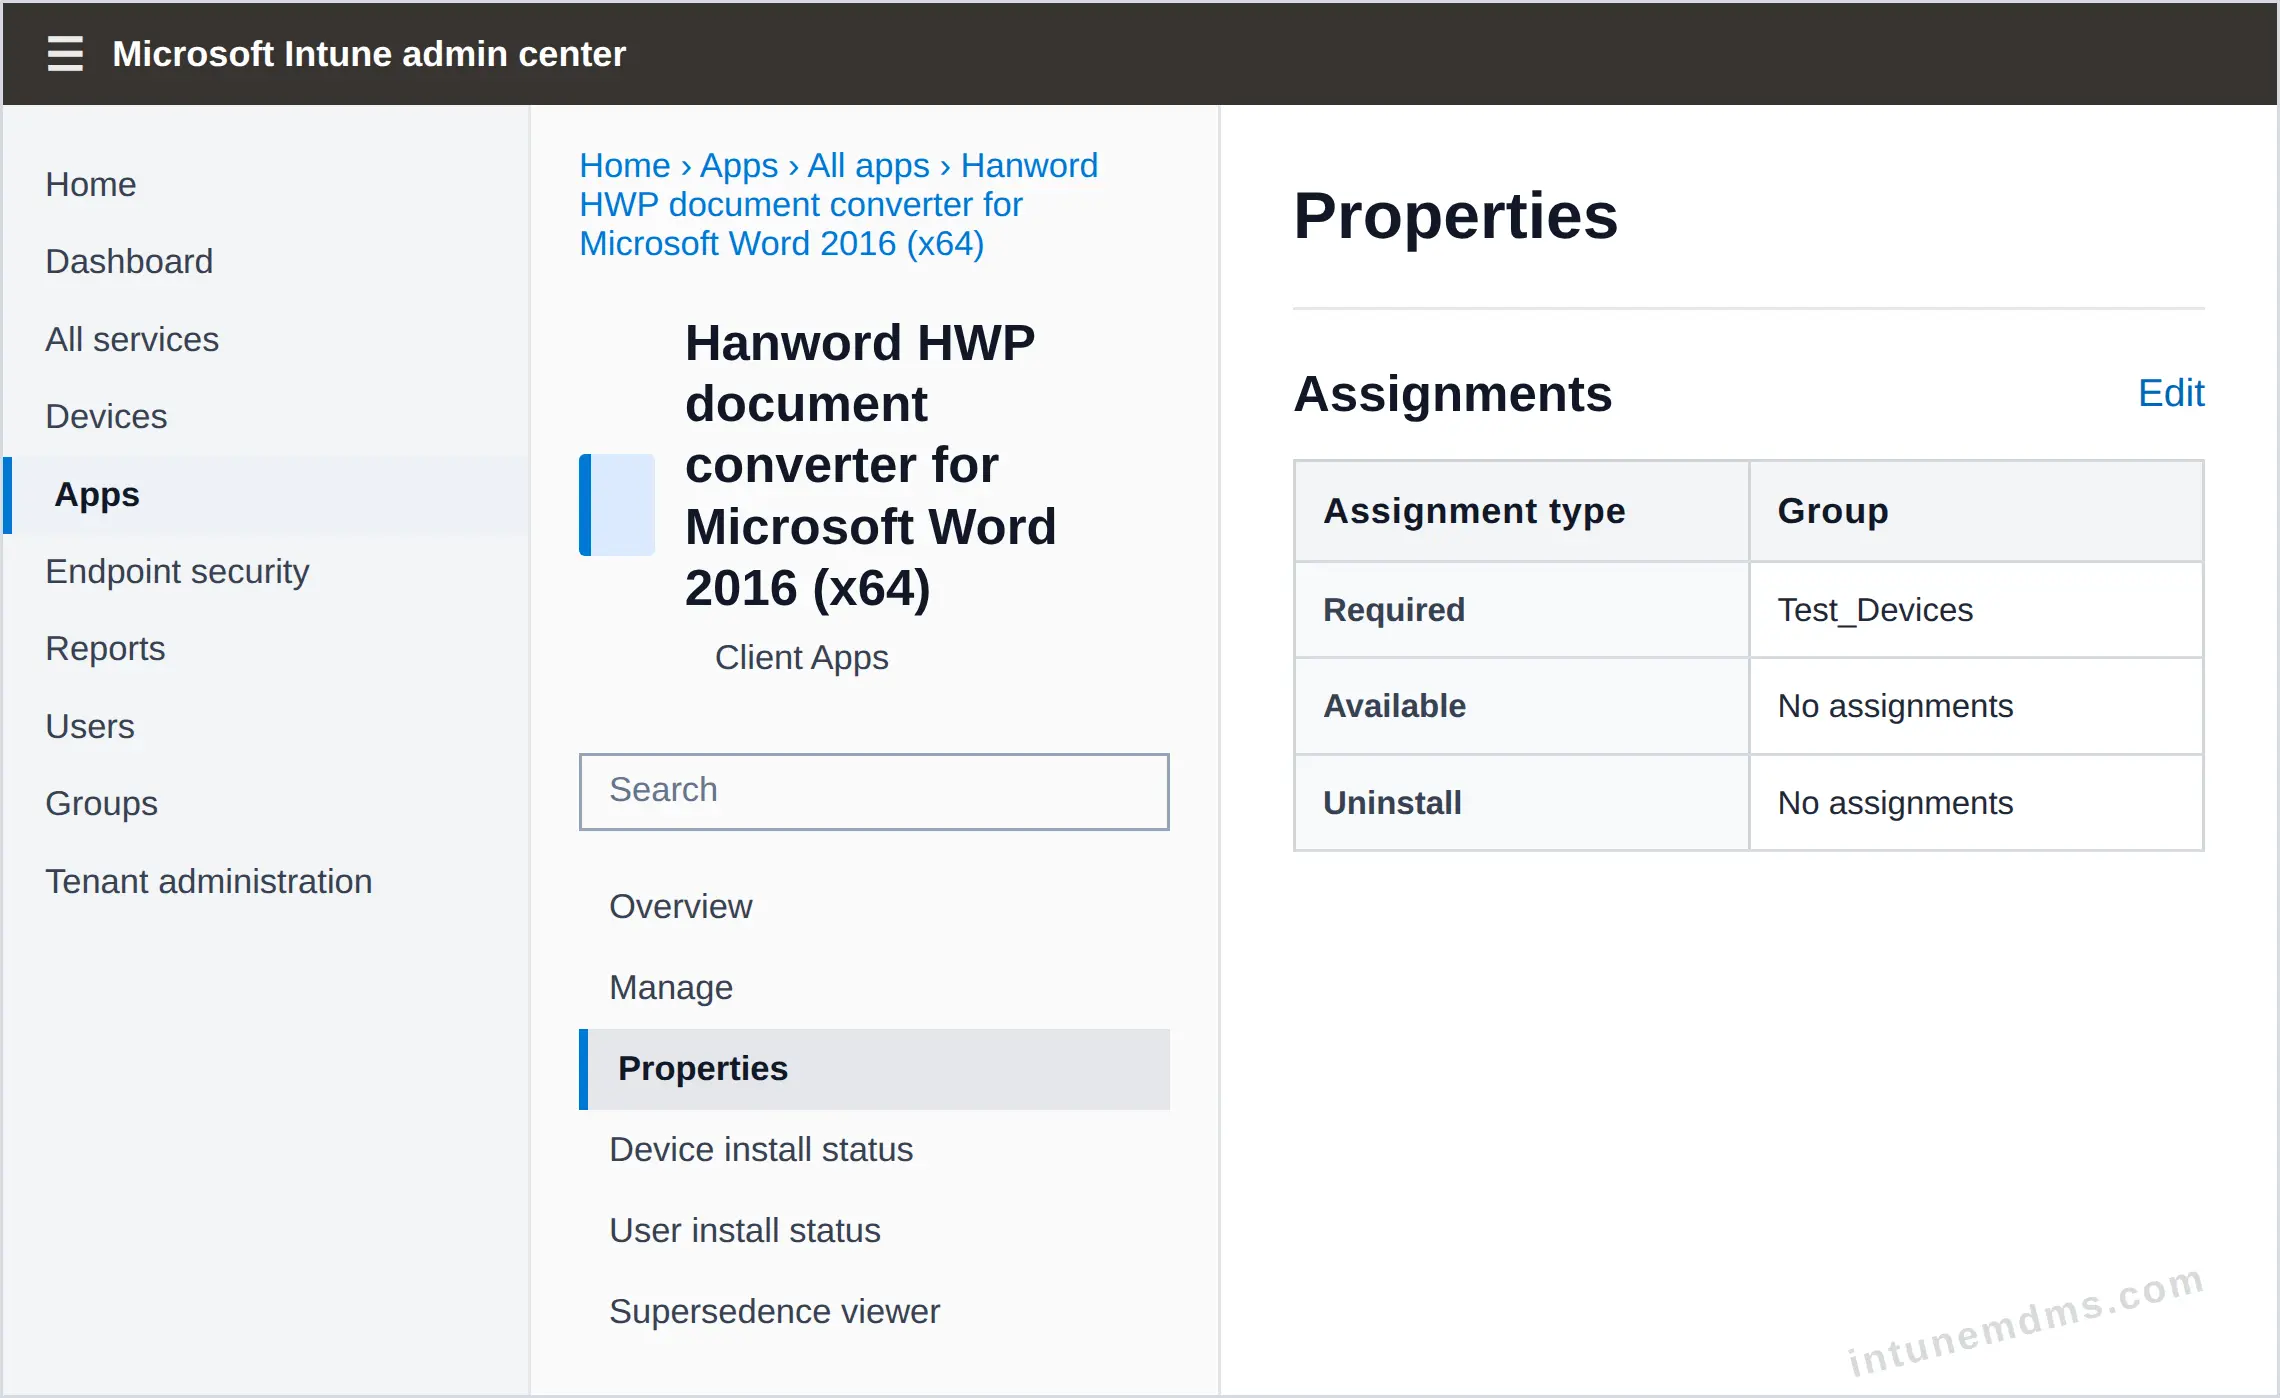2280x1398 pixels.
Task: Open User install status
Action: tap(745, 1230)
